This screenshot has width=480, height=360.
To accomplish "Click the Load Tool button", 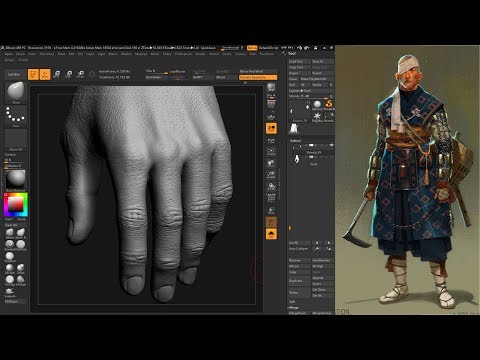I will (x=299, y=61).
